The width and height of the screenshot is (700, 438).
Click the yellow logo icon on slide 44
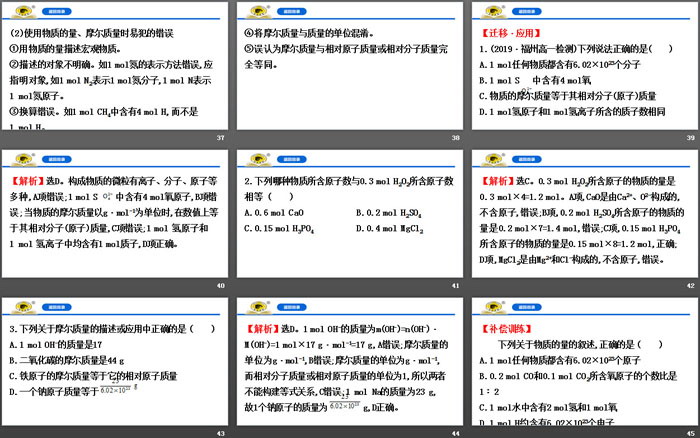258,307
